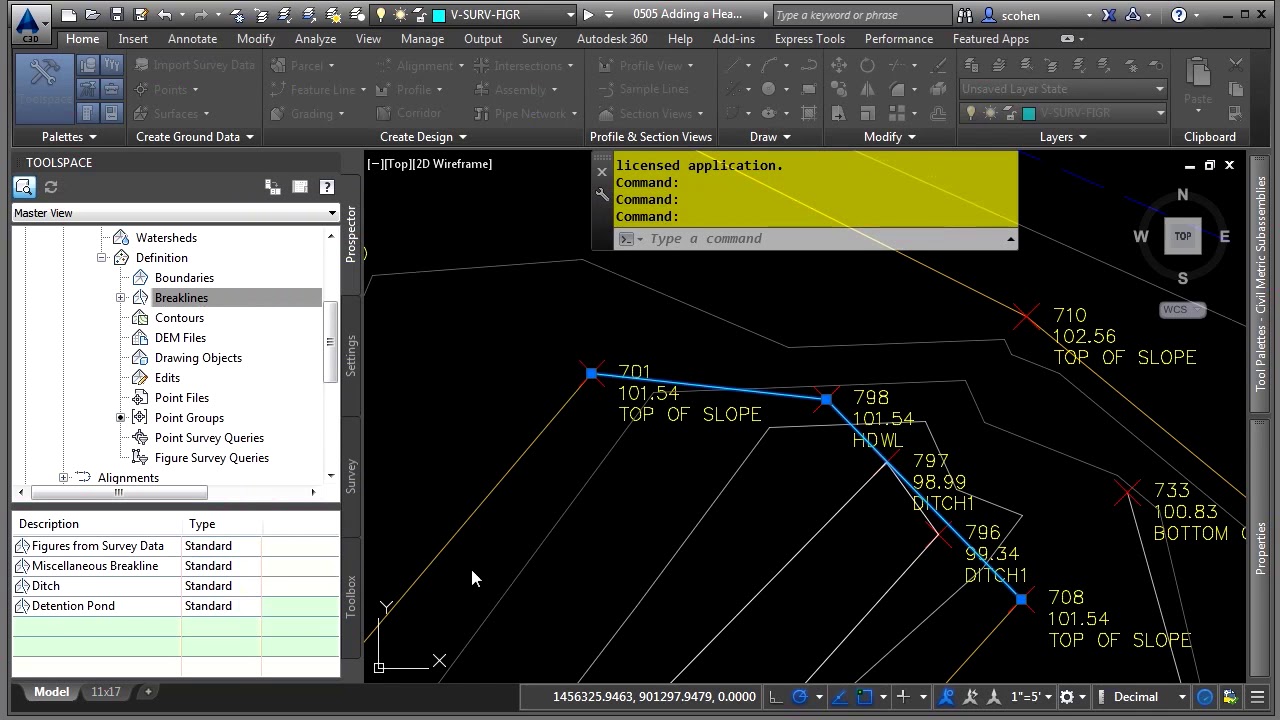Viewport: 1280px width, 720px height.
Task: Click the Contours tree icon
Action: point(140,318)
